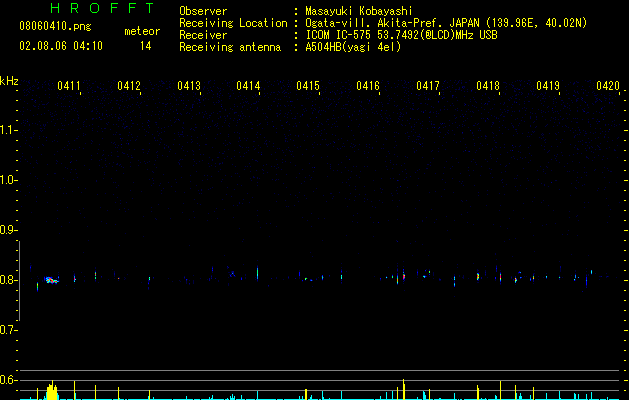Click the observer name Masayuki Kobayashi
Viewport: 629px width, 400px height.
point(359,11)
